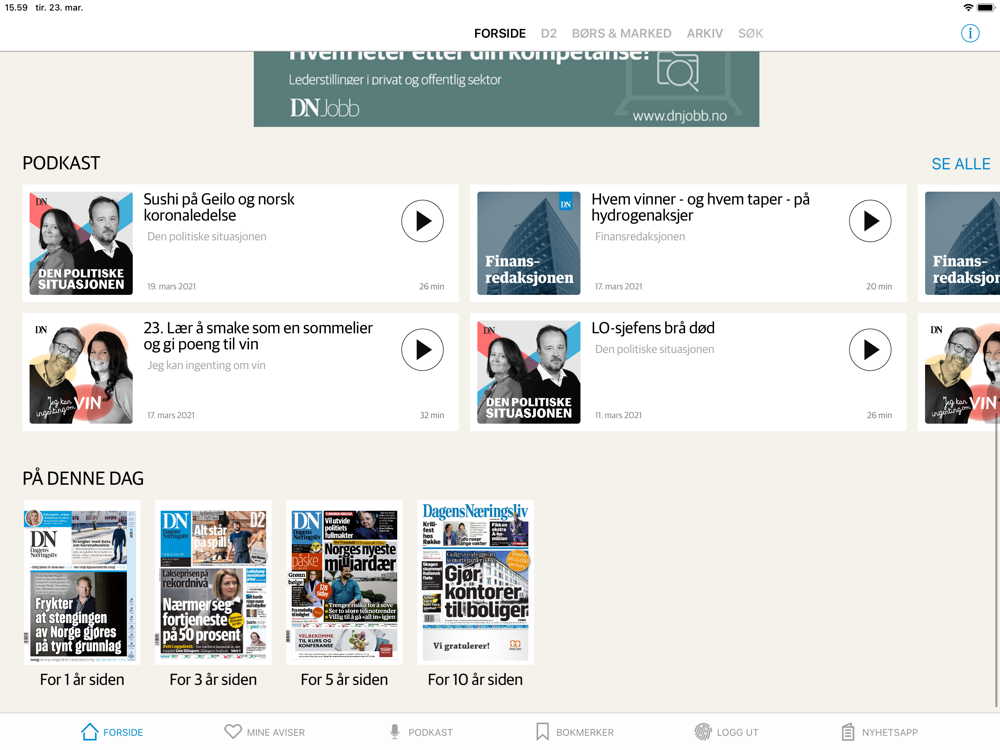Open Den politiske situasjonen cover for LO-sjefens episode
The height and width of the screenshot is (750, 1000).
(x=529, y=372)
